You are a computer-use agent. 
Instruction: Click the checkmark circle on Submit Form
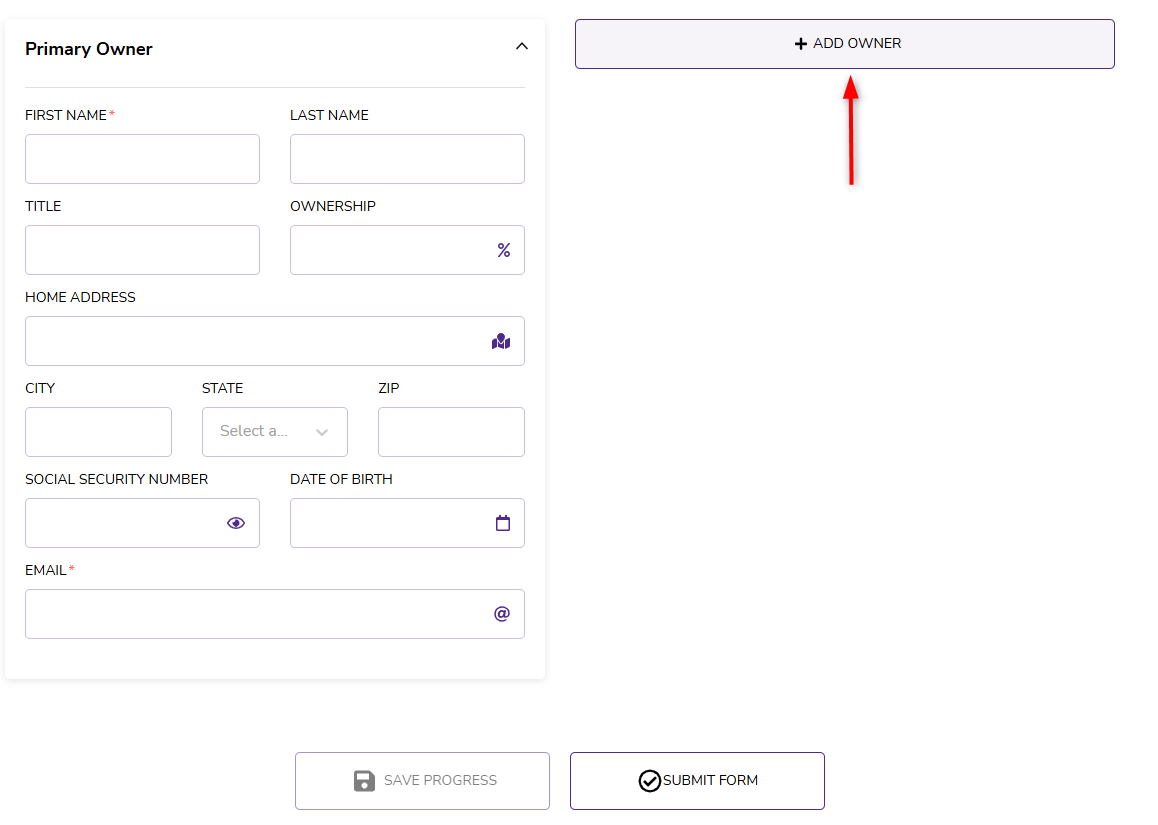[x=650, y=781]
